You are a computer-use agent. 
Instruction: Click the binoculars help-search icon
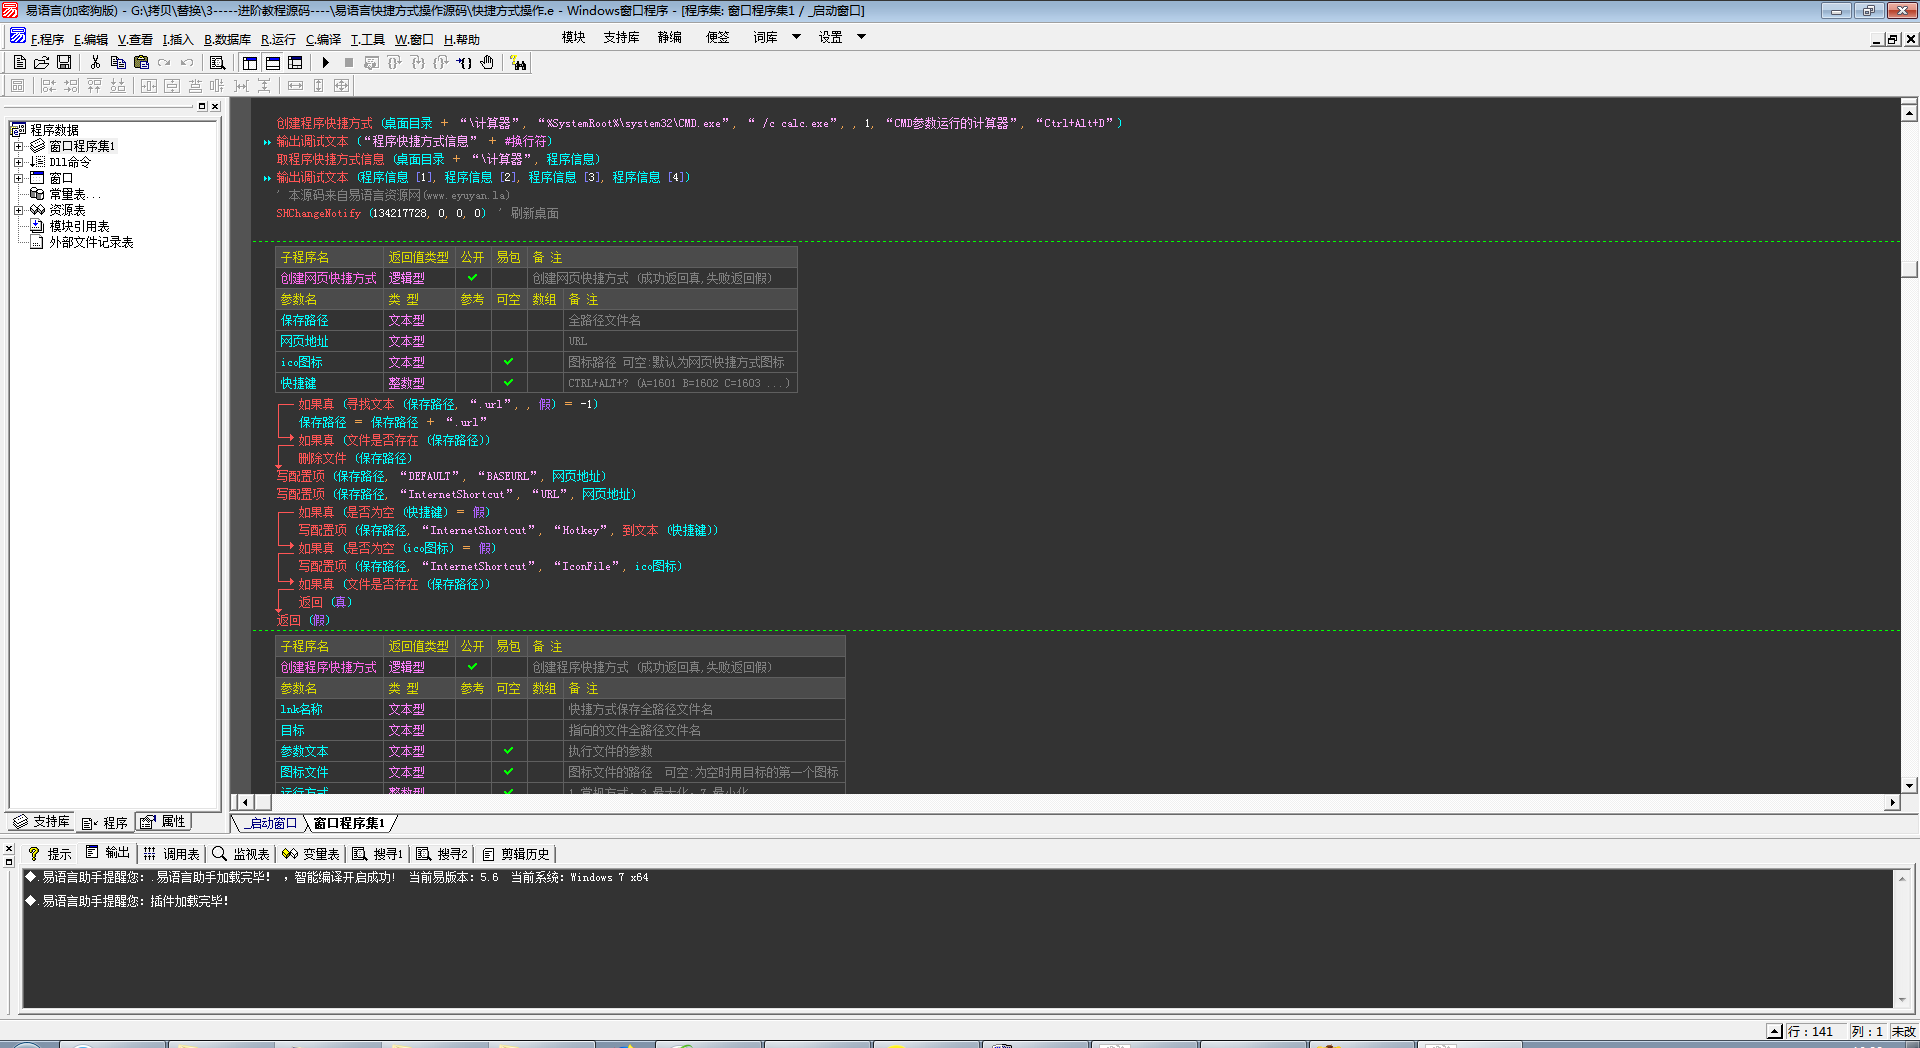coord(518,63)
